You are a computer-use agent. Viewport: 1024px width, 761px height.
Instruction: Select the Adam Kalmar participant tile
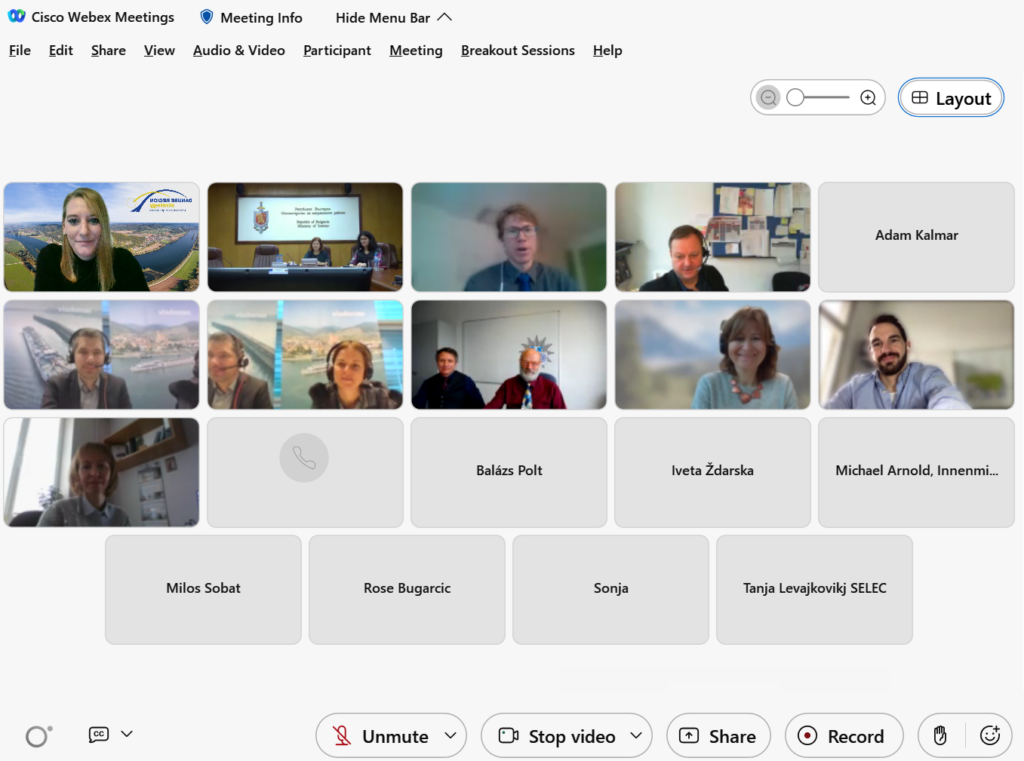coord(916,236)
